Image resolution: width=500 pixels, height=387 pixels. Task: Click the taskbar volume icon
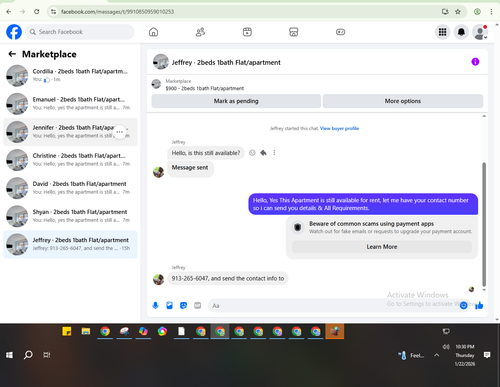coord(446,347)
